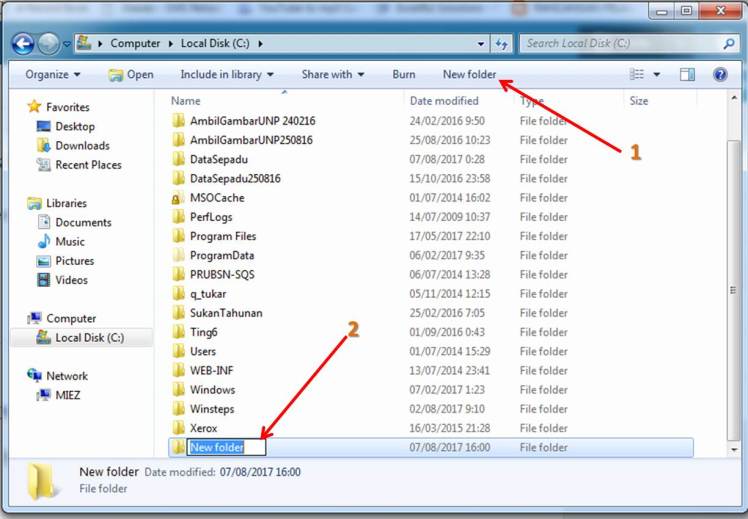The height and width of the screenshot is (519, 748).
Task: Select Music library in sidebar
Action: (70, 242)
